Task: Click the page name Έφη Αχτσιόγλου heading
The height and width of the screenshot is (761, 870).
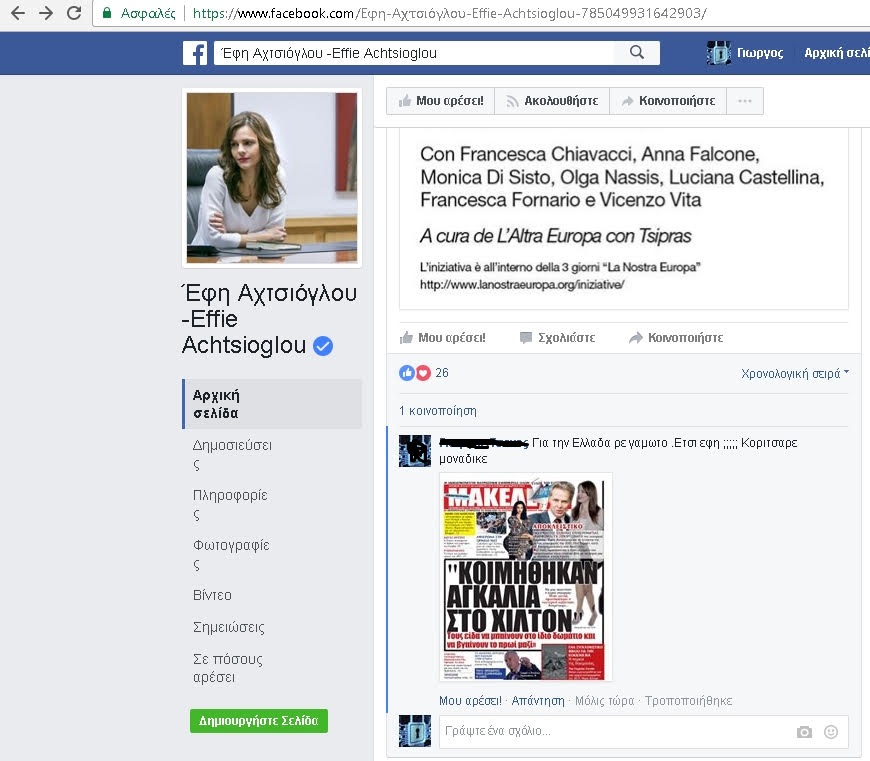Action: pyautogui.click(x=270, y=319)
